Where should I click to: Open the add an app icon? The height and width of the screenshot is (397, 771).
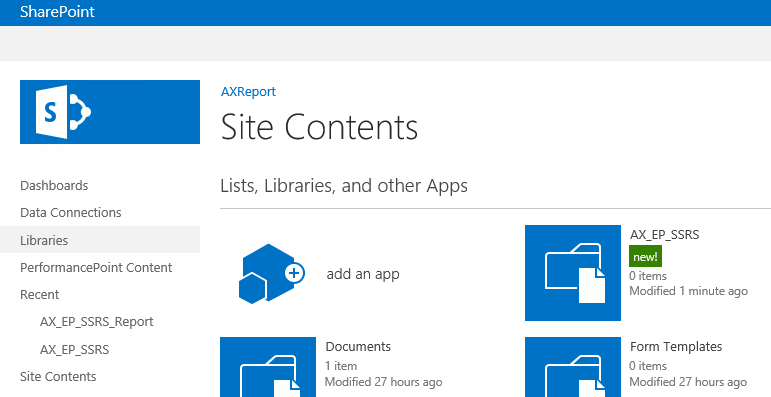click(271, 274)
